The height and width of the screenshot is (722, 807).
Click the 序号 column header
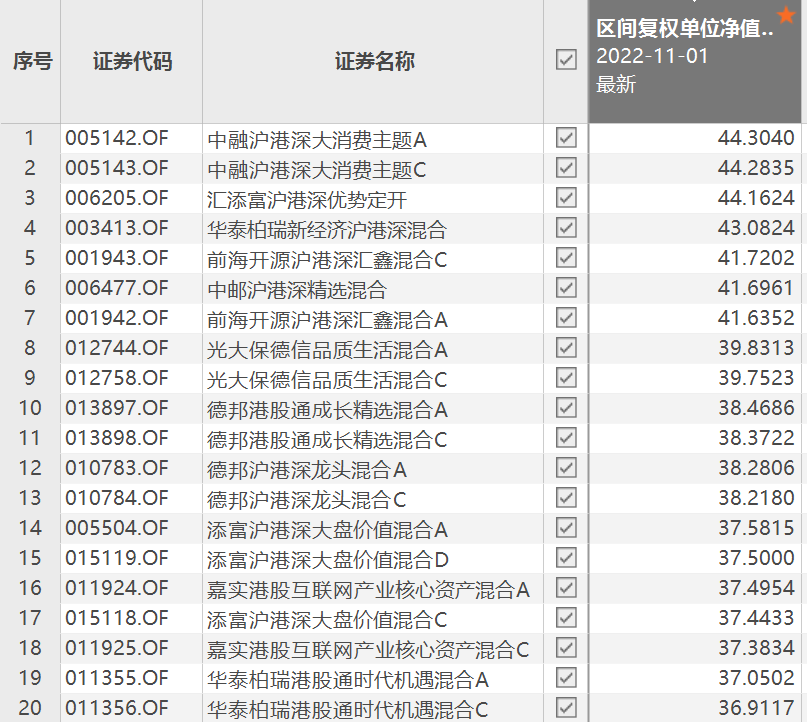[x=32, y=61]
